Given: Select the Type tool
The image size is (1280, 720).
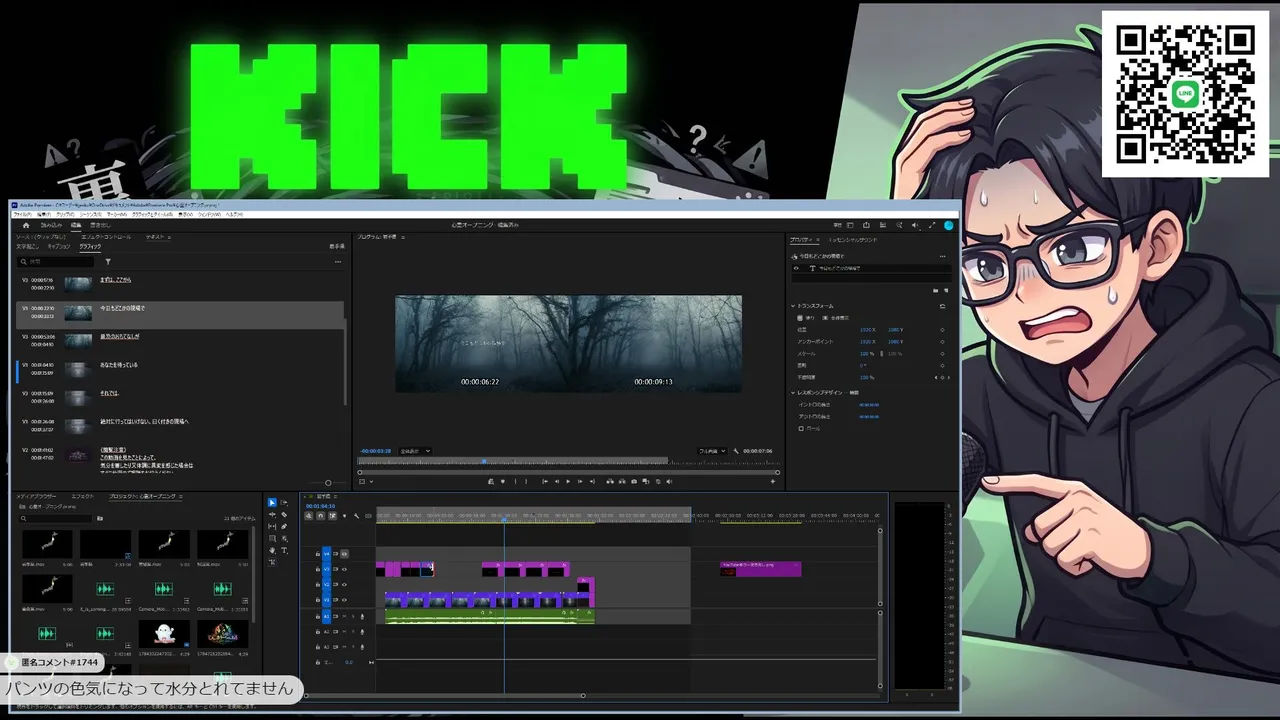Looking at the screenshot, I should click(x=284, y=551).
